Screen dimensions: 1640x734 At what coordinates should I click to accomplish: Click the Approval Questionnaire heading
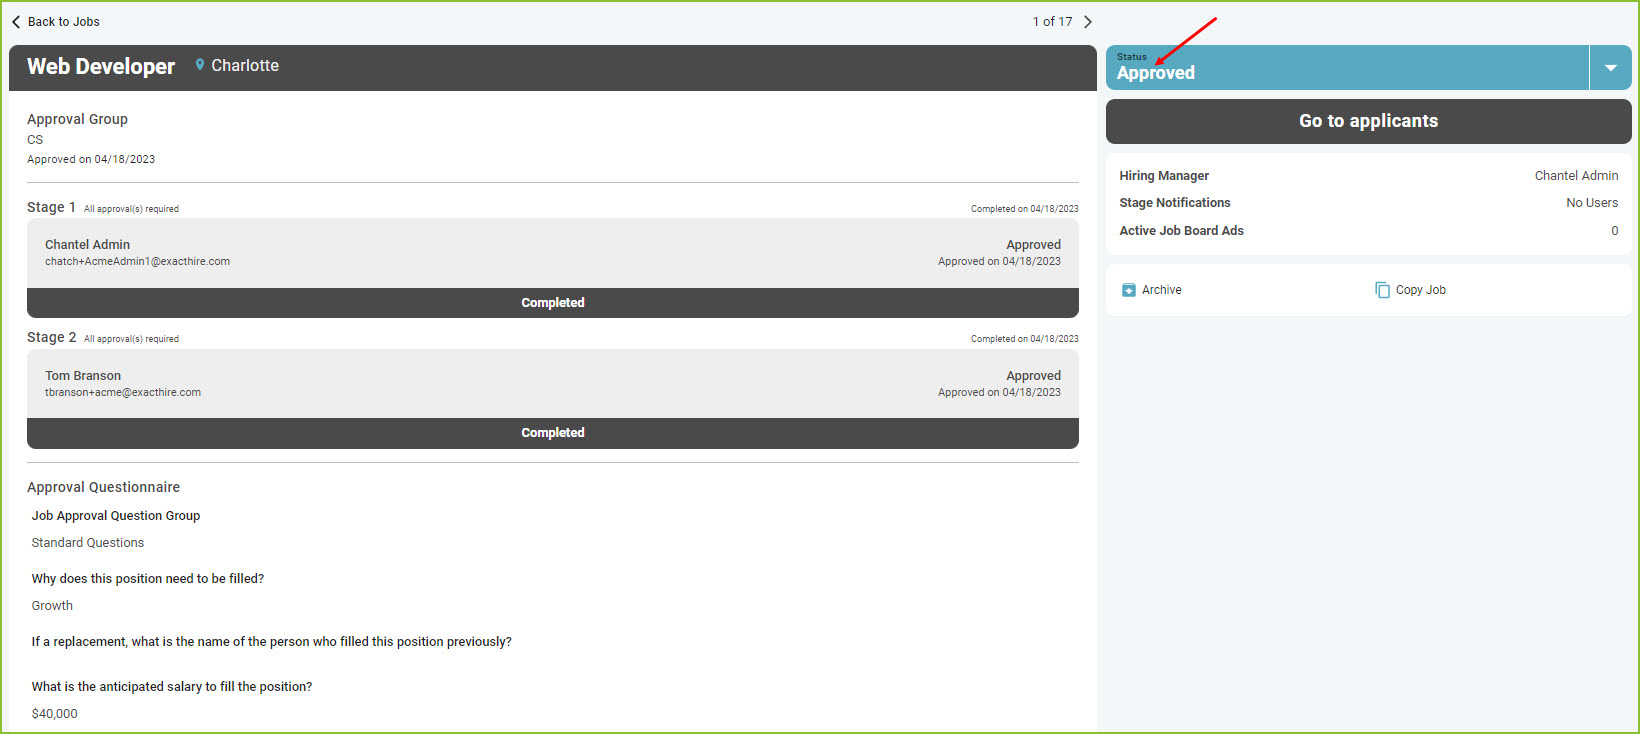click(104, 488)
